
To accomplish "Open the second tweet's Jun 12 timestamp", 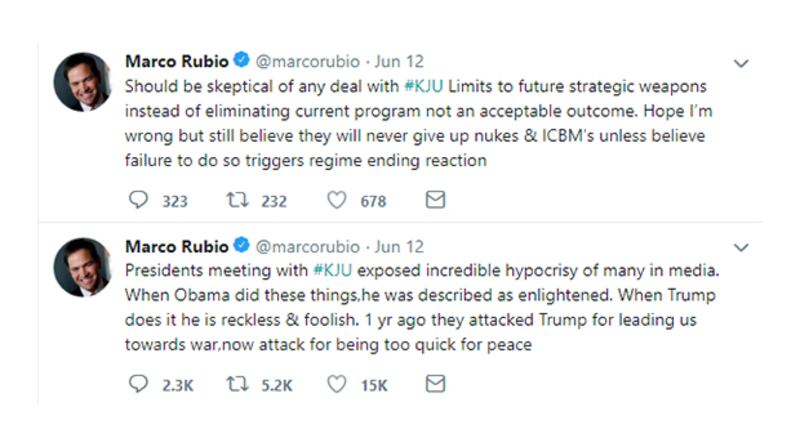I will pos(400,246).
